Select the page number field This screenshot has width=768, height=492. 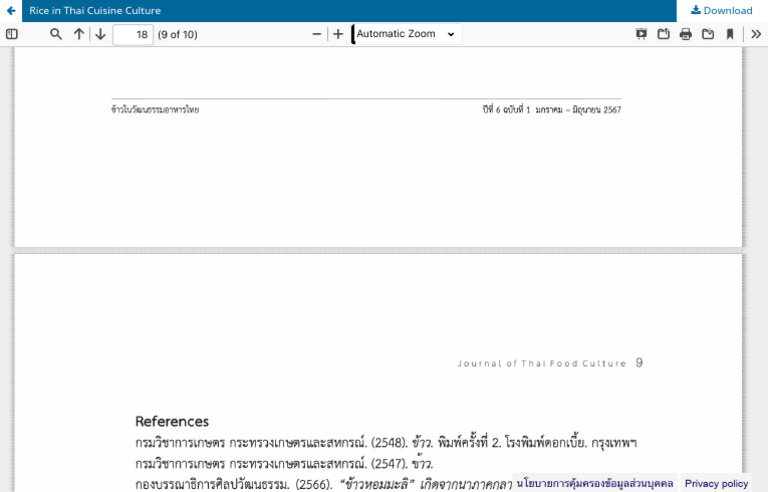tap(133, 34)
